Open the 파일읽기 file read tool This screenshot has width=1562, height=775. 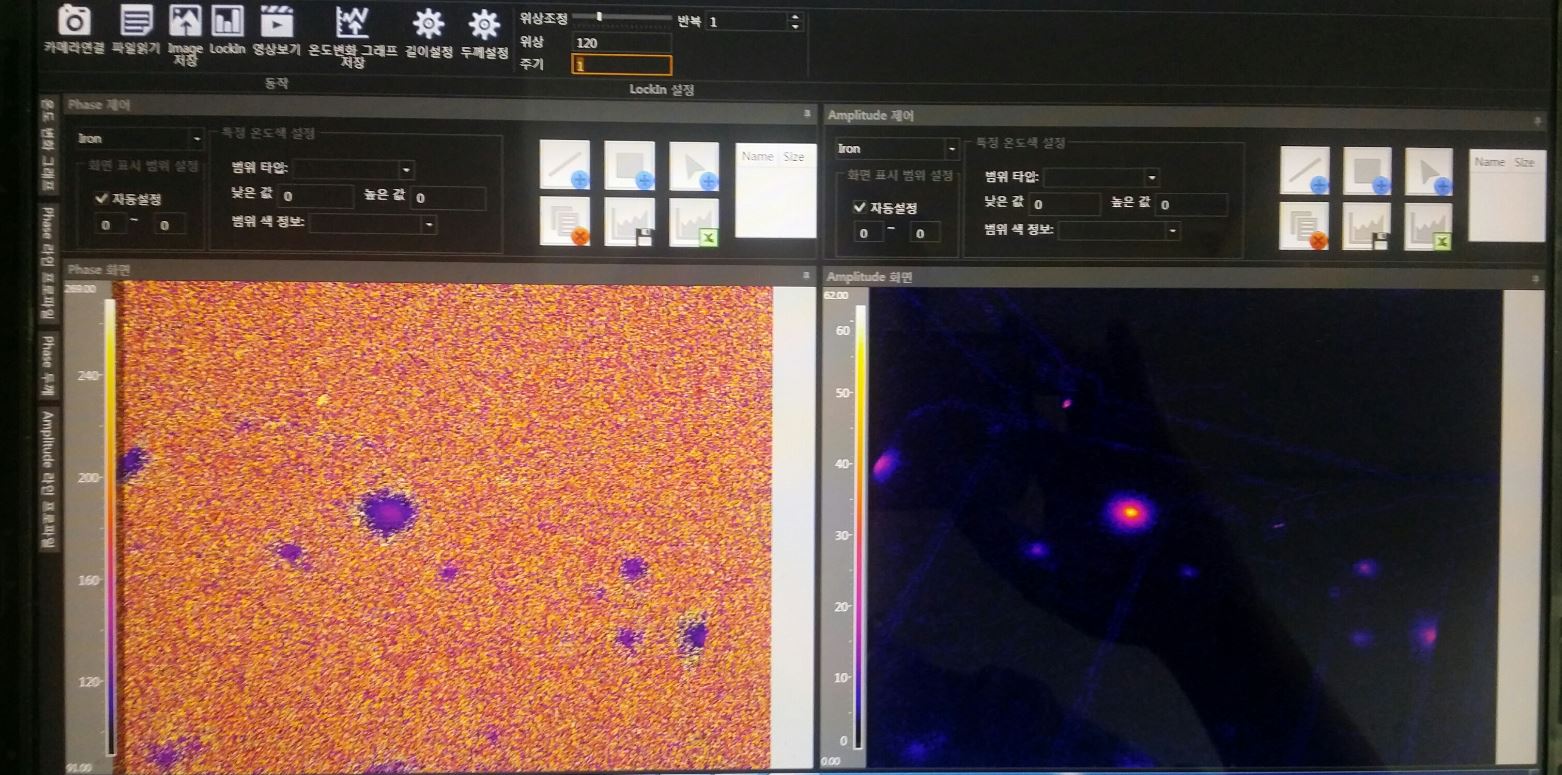click(x=136, y=20)
